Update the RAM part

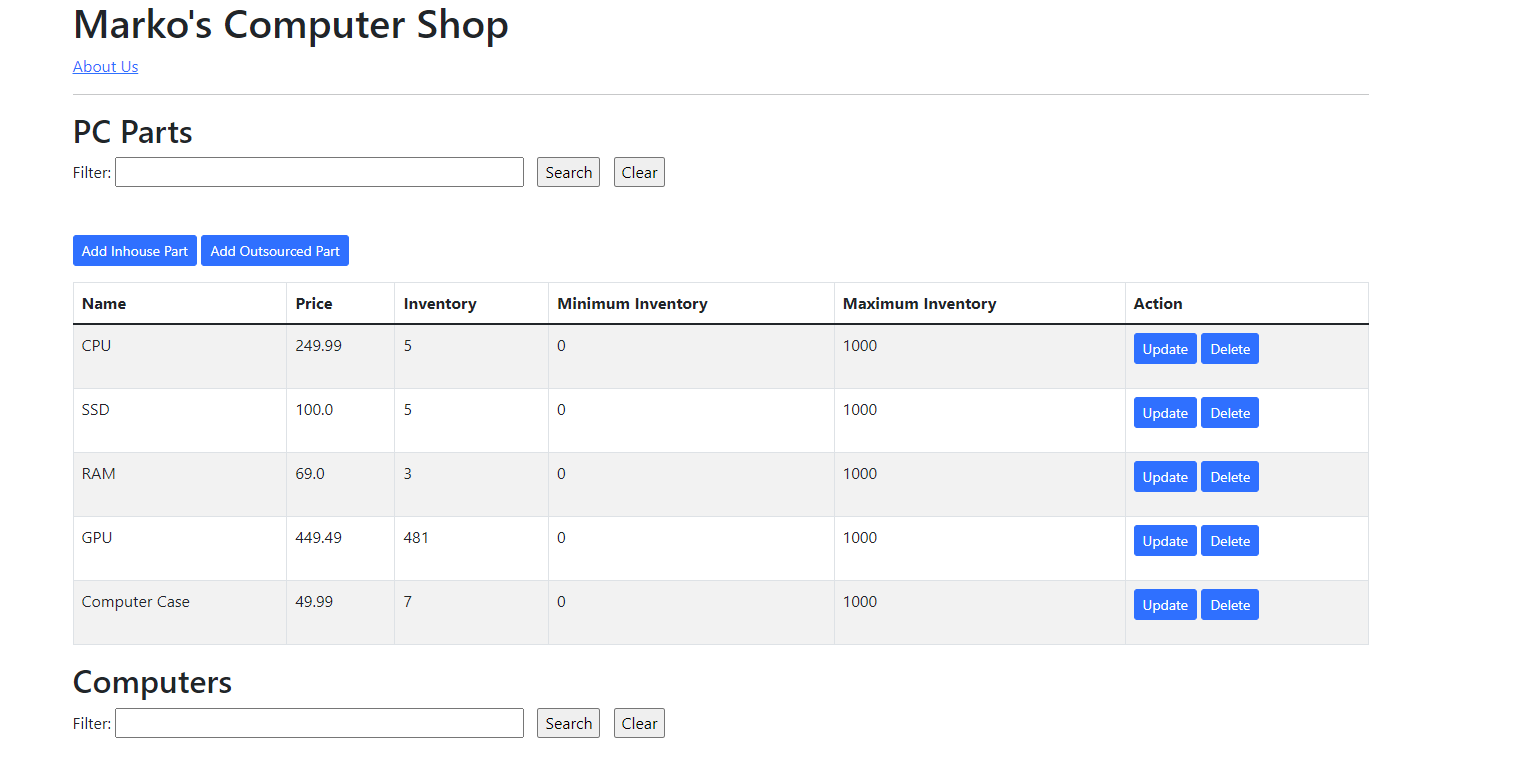pos(1164,476)
